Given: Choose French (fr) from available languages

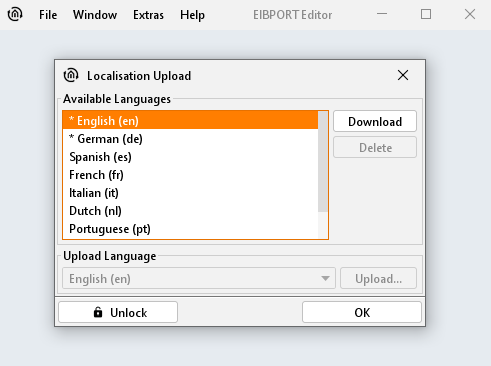Looking at the screenshot, I should (x=190, y=175).
